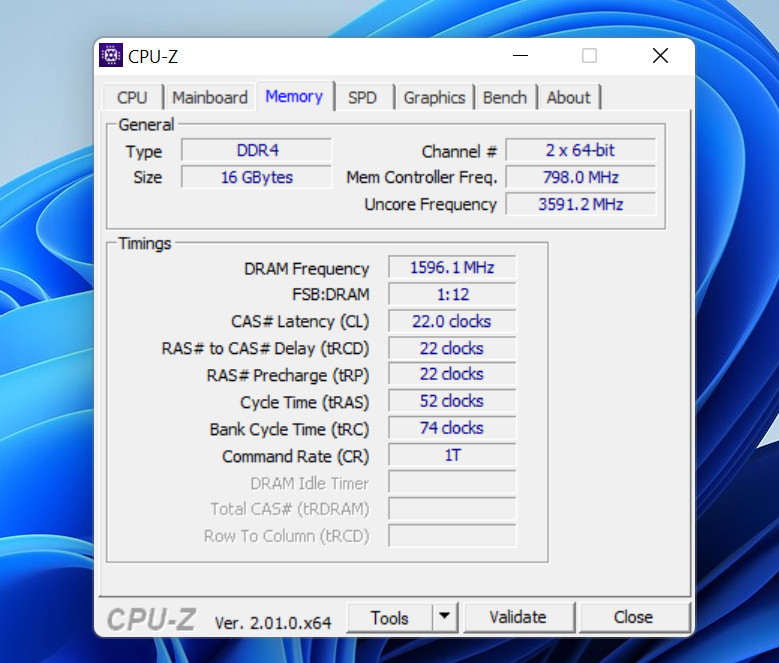This screenshot has width=779, height=663.
Task: Click the 1:12 FSB:DRAM ratio value
Action: pyautogui.click(x=452, y=295)
